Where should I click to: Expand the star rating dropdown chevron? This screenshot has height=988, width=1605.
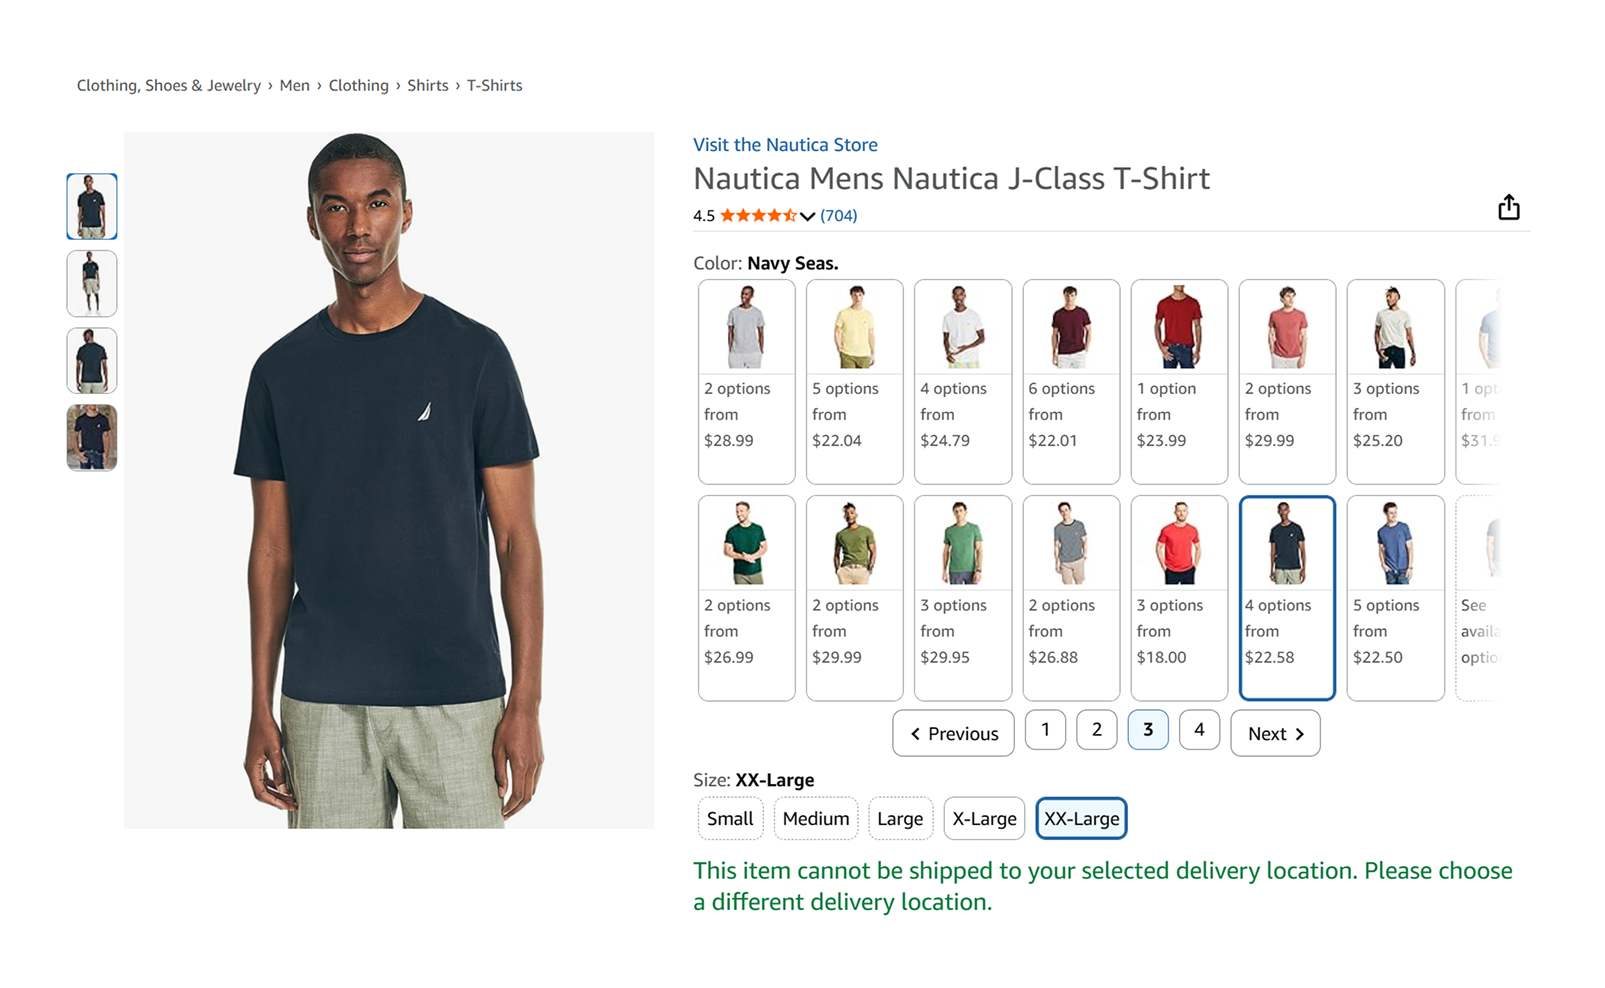point(807,216)
